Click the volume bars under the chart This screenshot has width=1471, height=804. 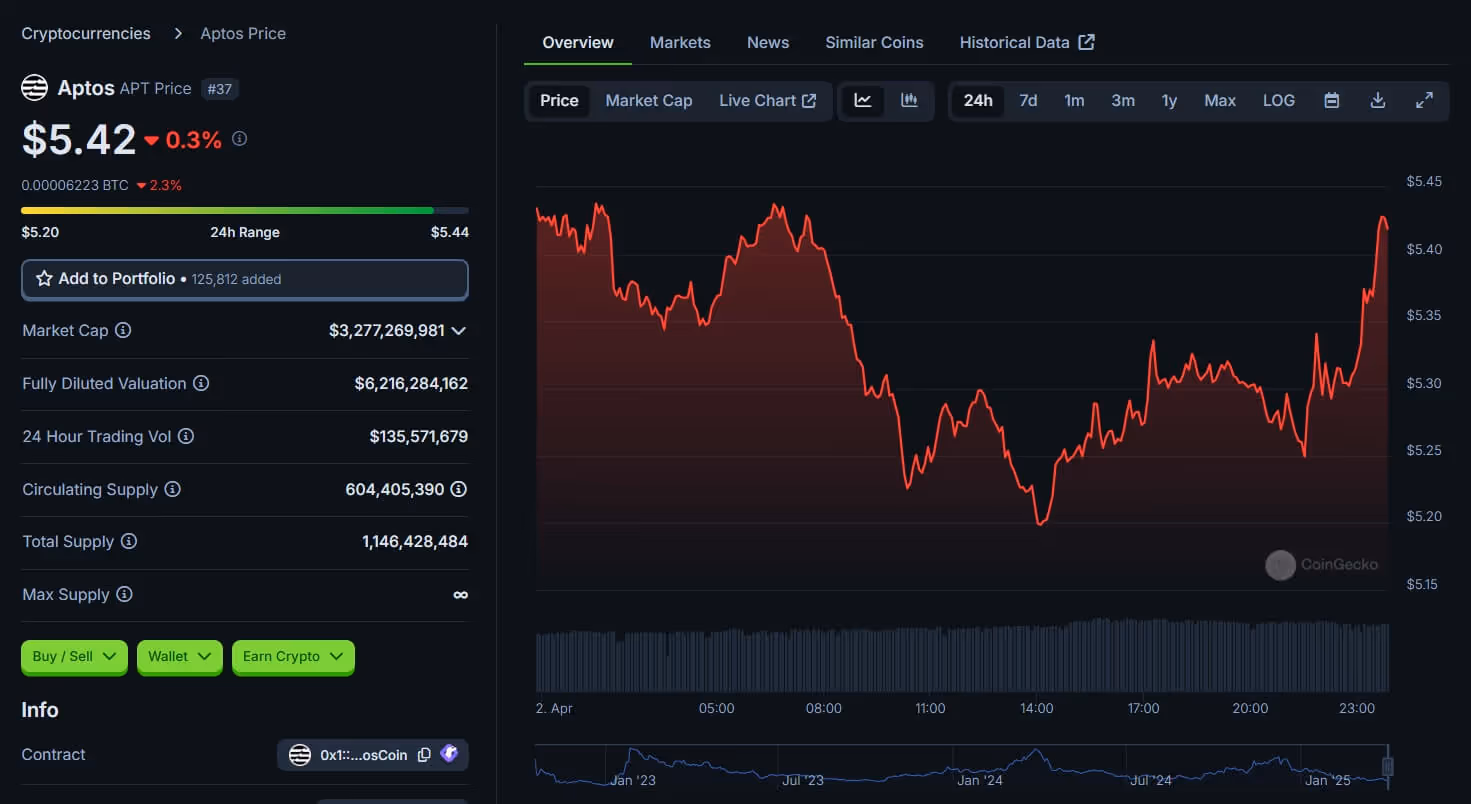[x=962, y=656]
